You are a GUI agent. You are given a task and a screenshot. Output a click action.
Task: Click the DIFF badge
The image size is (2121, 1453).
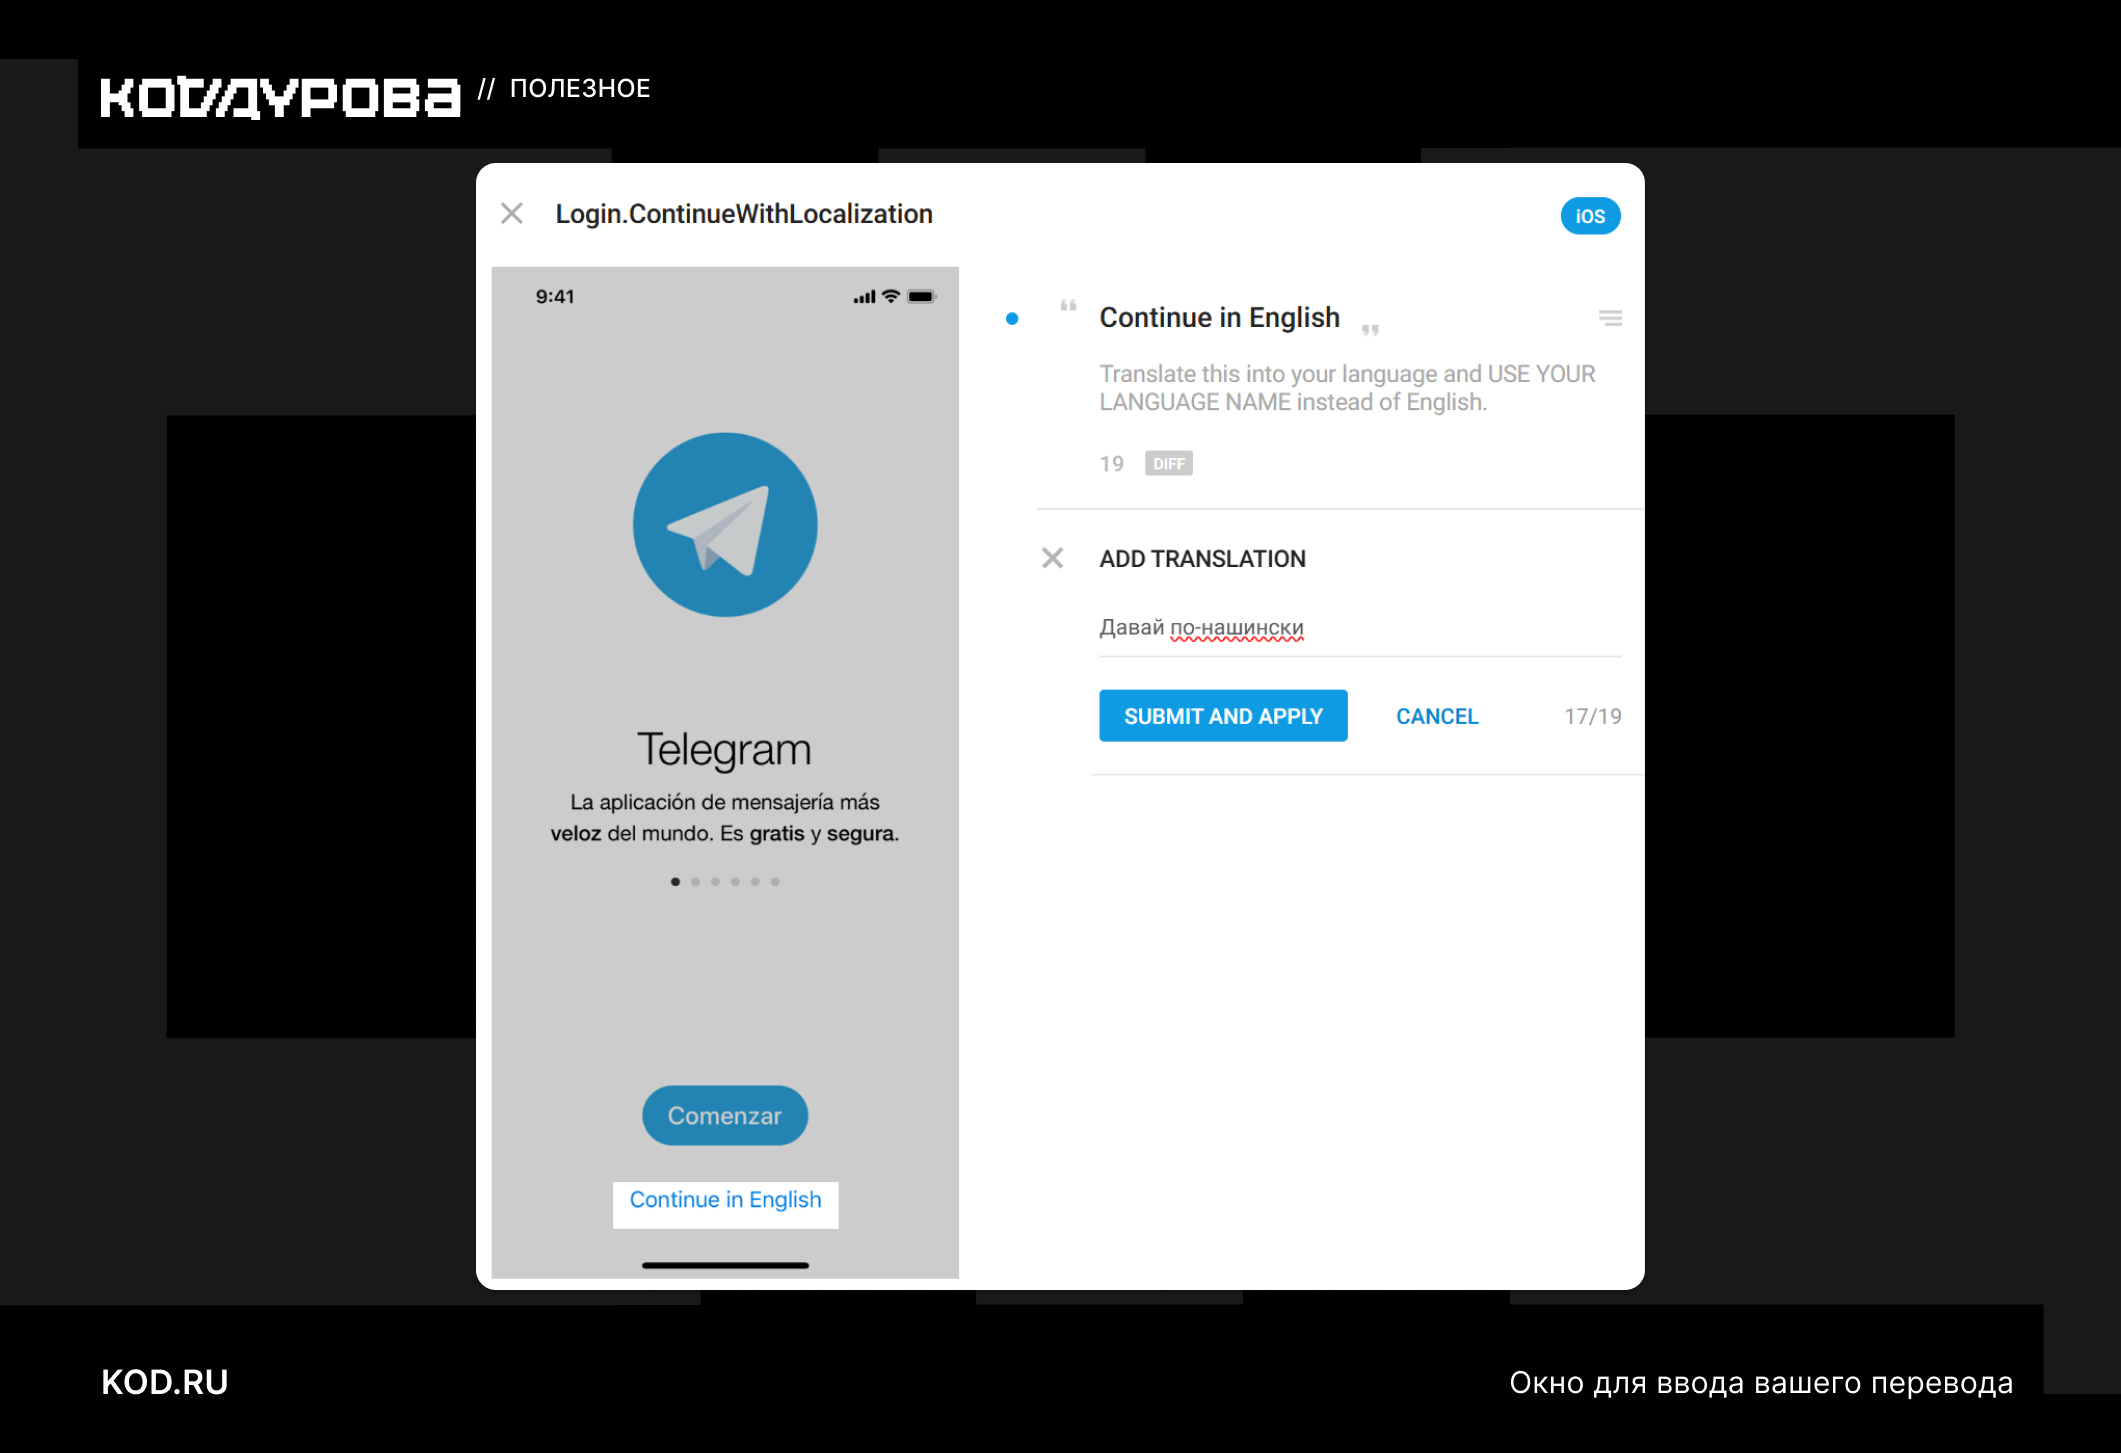coord(1169,464)
